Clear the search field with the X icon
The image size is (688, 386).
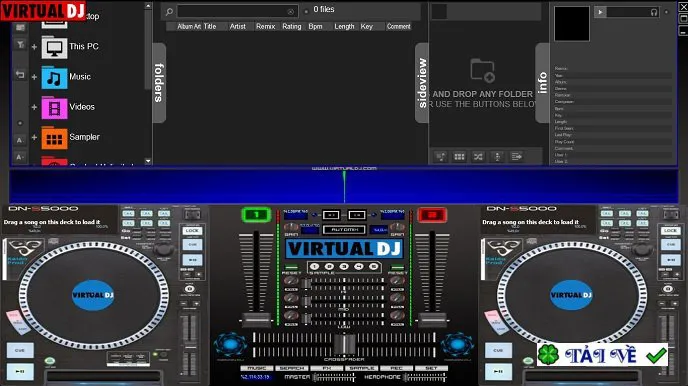click(290, 12)
